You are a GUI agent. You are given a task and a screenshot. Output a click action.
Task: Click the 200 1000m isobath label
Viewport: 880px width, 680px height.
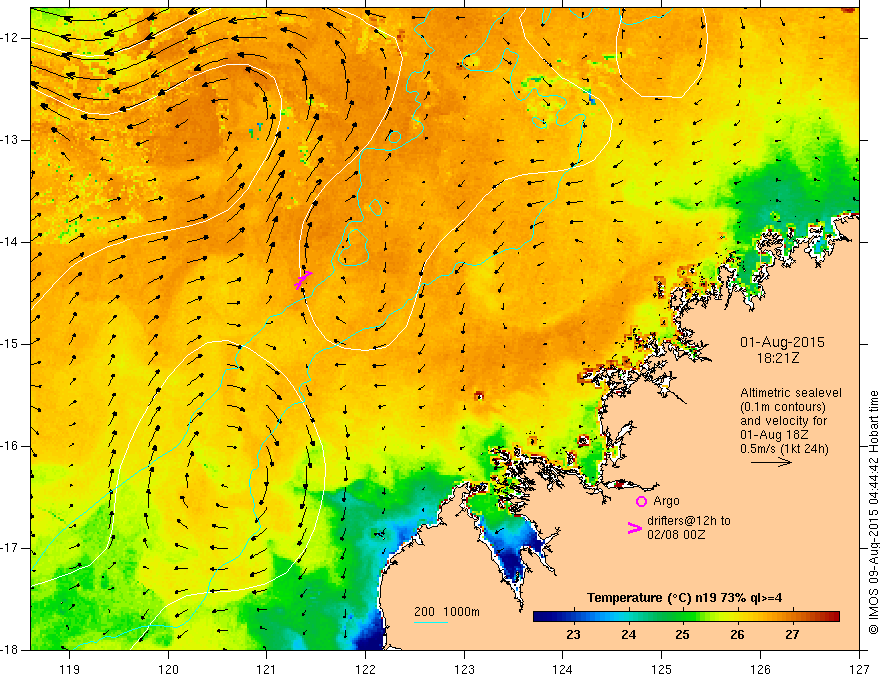pyautogui.click(x=447, y=612)
